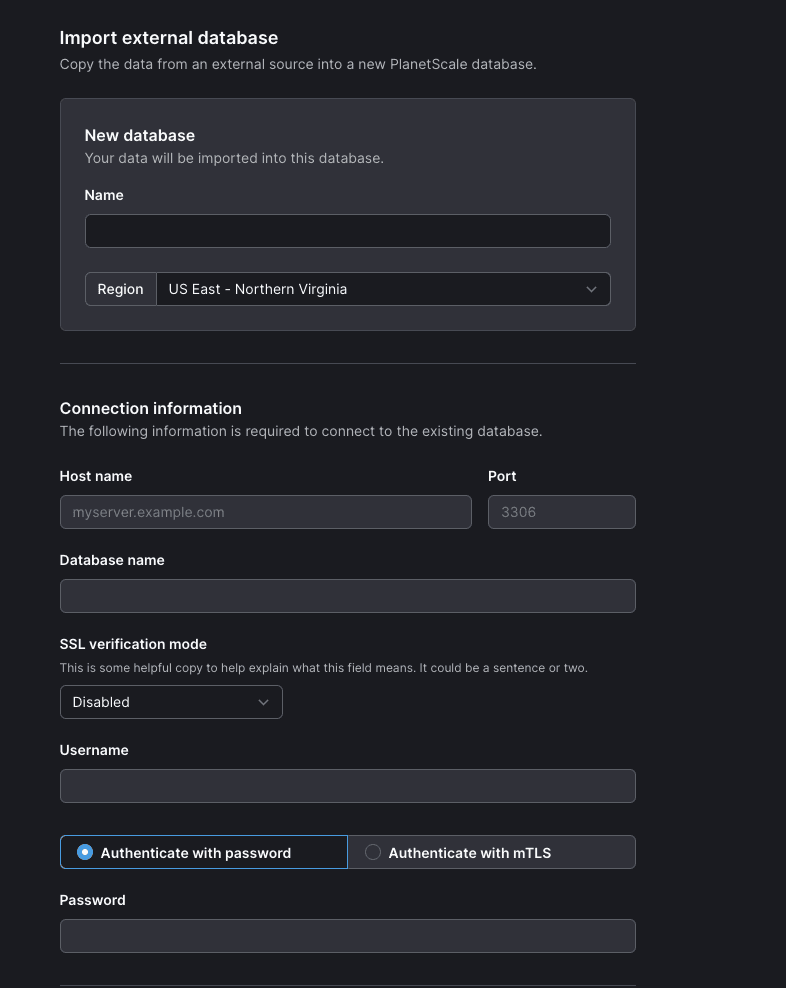Click inside the Password input field
This screenshot has width=786, height=988.
[x=348, y=936]
